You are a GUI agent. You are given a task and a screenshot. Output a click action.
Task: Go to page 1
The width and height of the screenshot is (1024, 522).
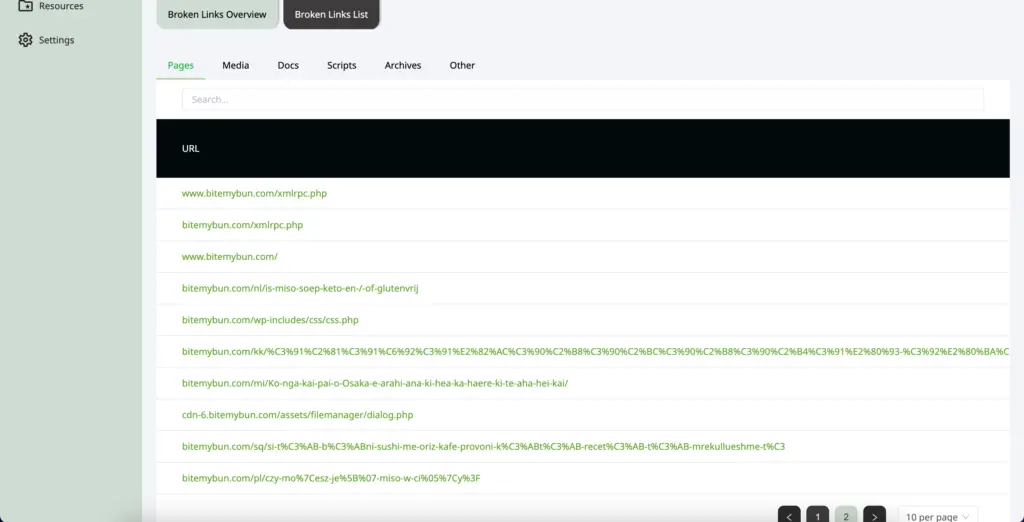tap(818, 515)
